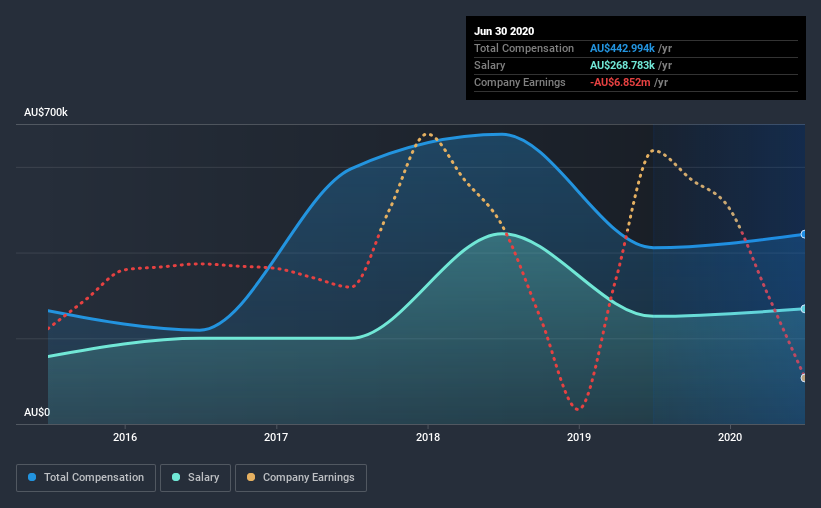Click the teal Salary legend dot
The height and width of the screenshot is (508, 821).
point(176,477)
